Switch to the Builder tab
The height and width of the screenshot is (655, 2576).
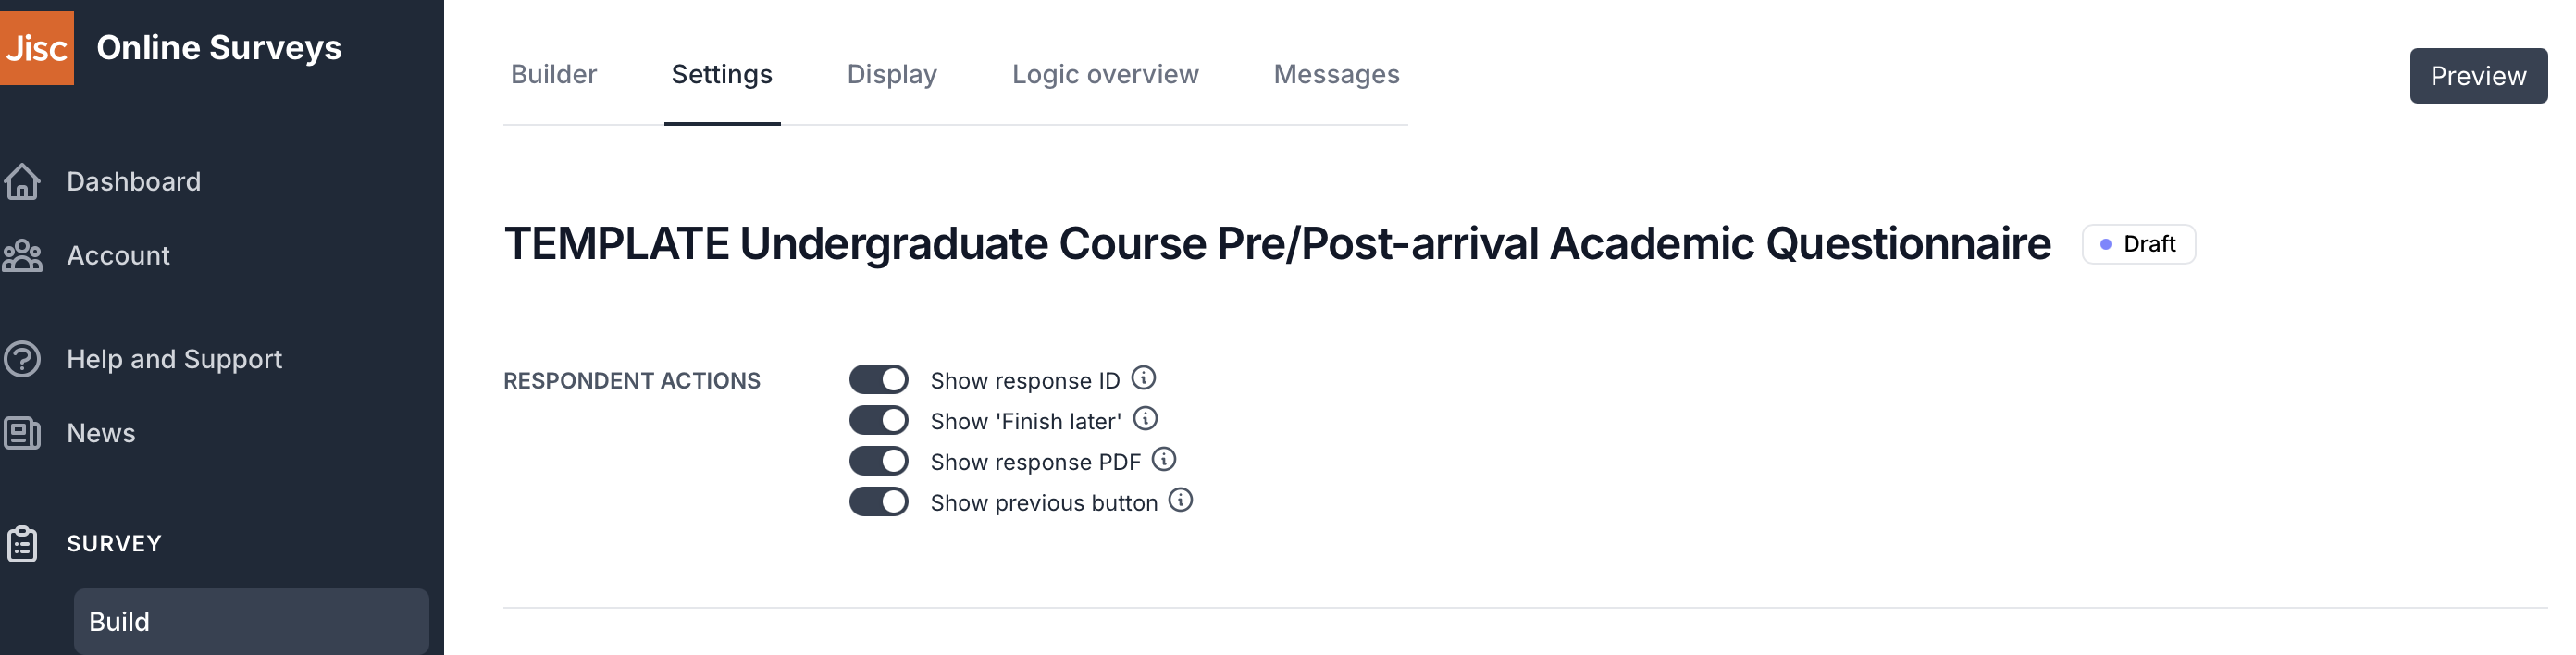554,75
